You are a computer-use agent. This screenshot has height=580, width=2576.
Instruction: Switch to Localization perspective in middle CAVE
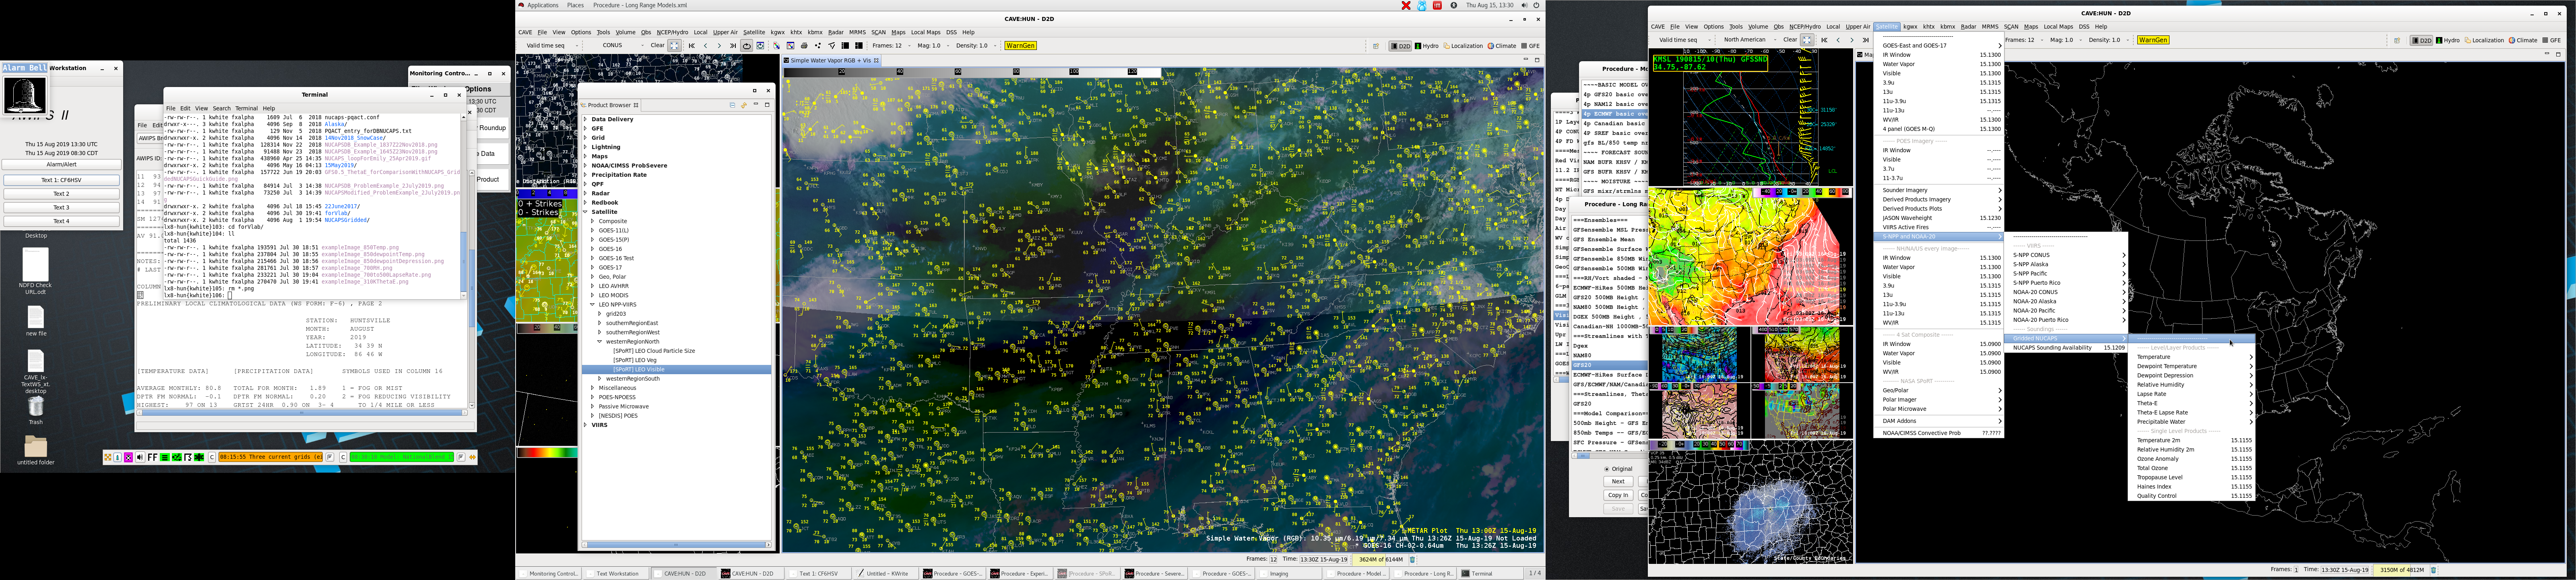coord(1463,46)
